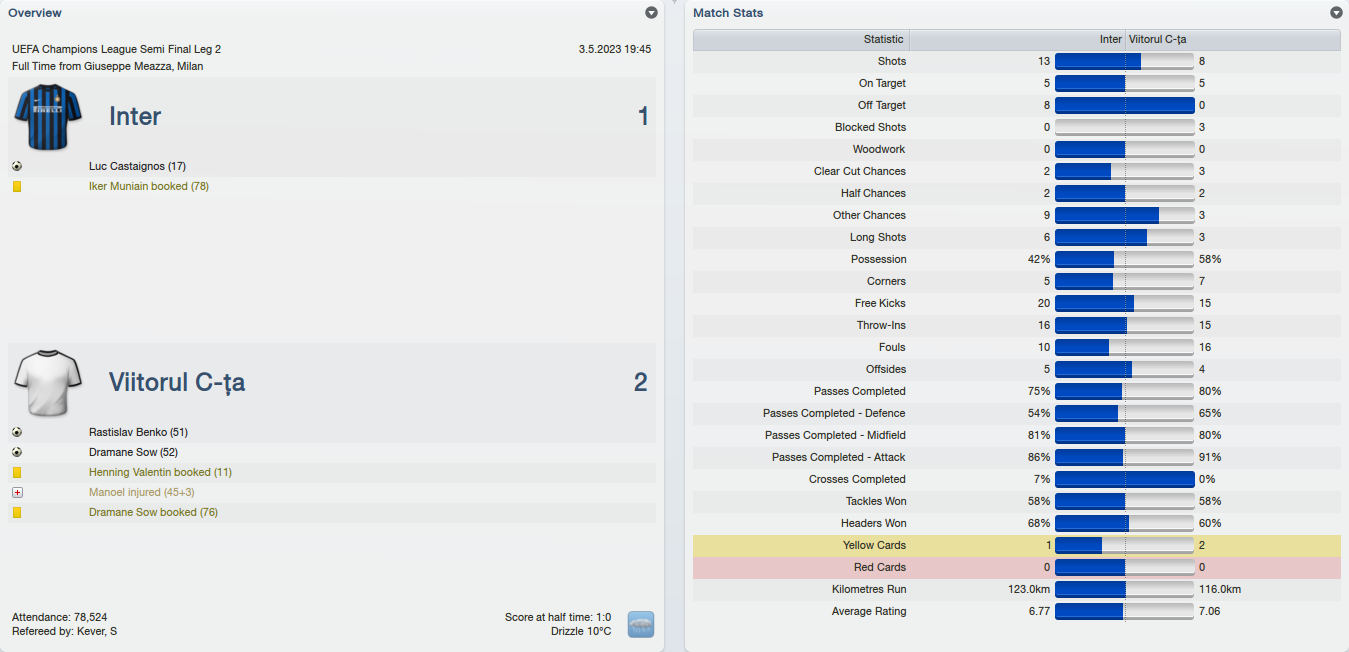
Task: Click yellow card icon beside Henning Valentin
Action: pos(17,472)
